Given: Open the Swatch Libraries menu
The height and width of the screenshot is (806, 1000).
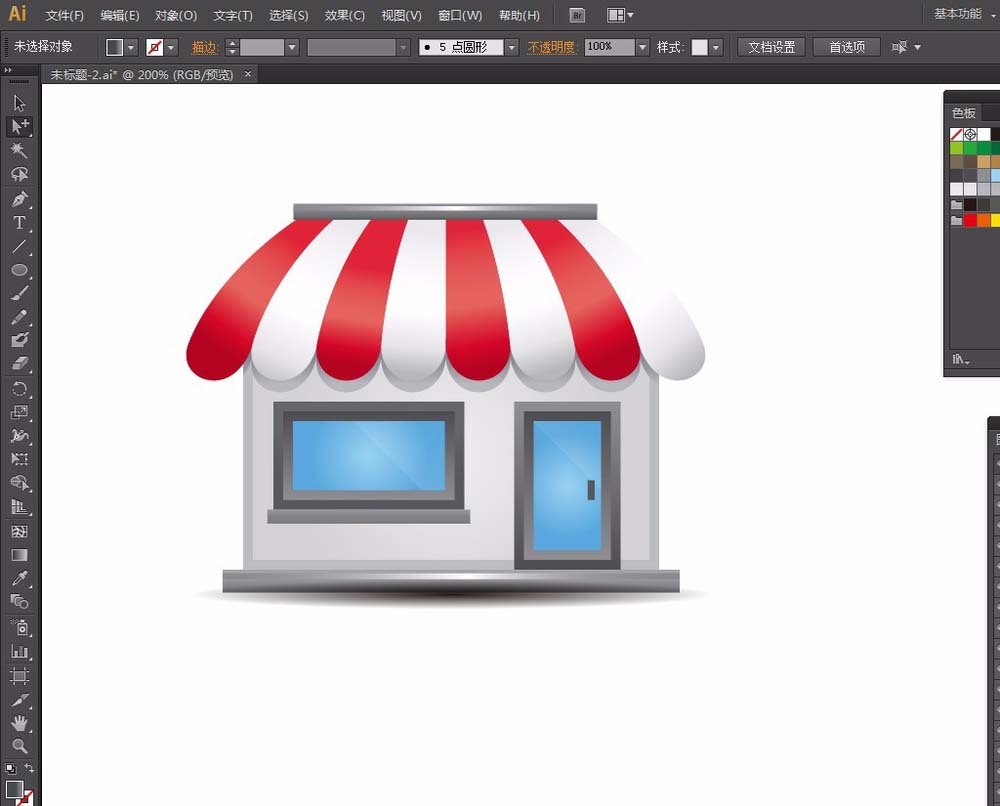Looking at the screenshot, I should (961, 360).
